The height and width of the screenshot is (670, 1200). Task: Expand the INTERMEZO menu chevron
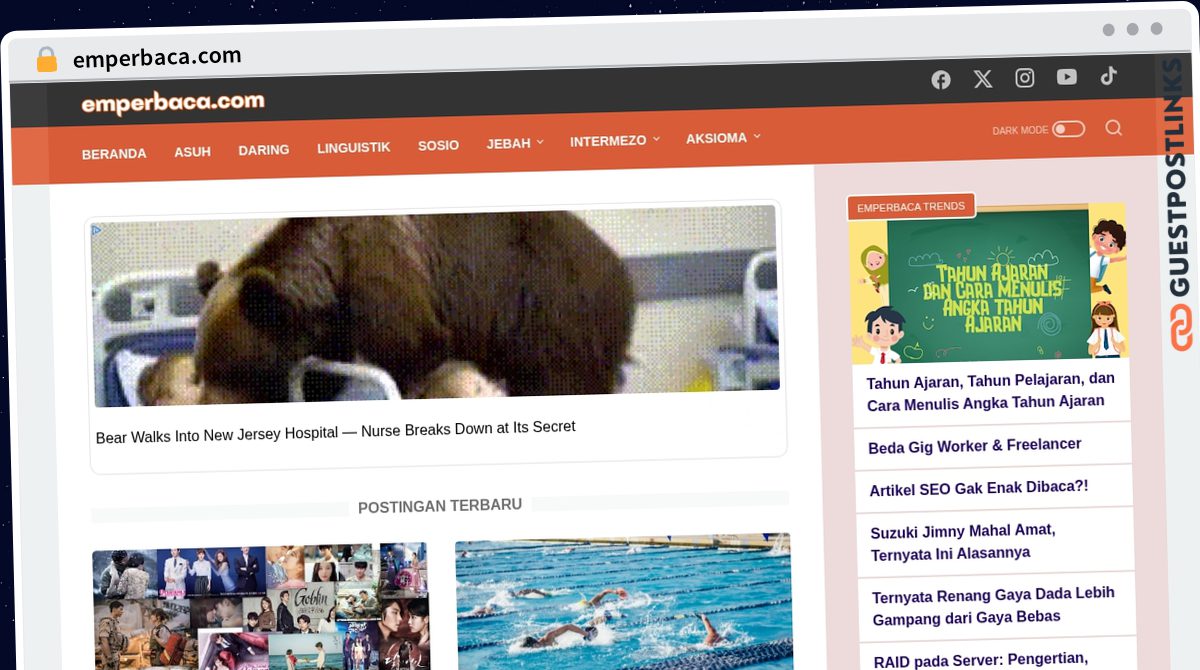click(x=656, y=139)
